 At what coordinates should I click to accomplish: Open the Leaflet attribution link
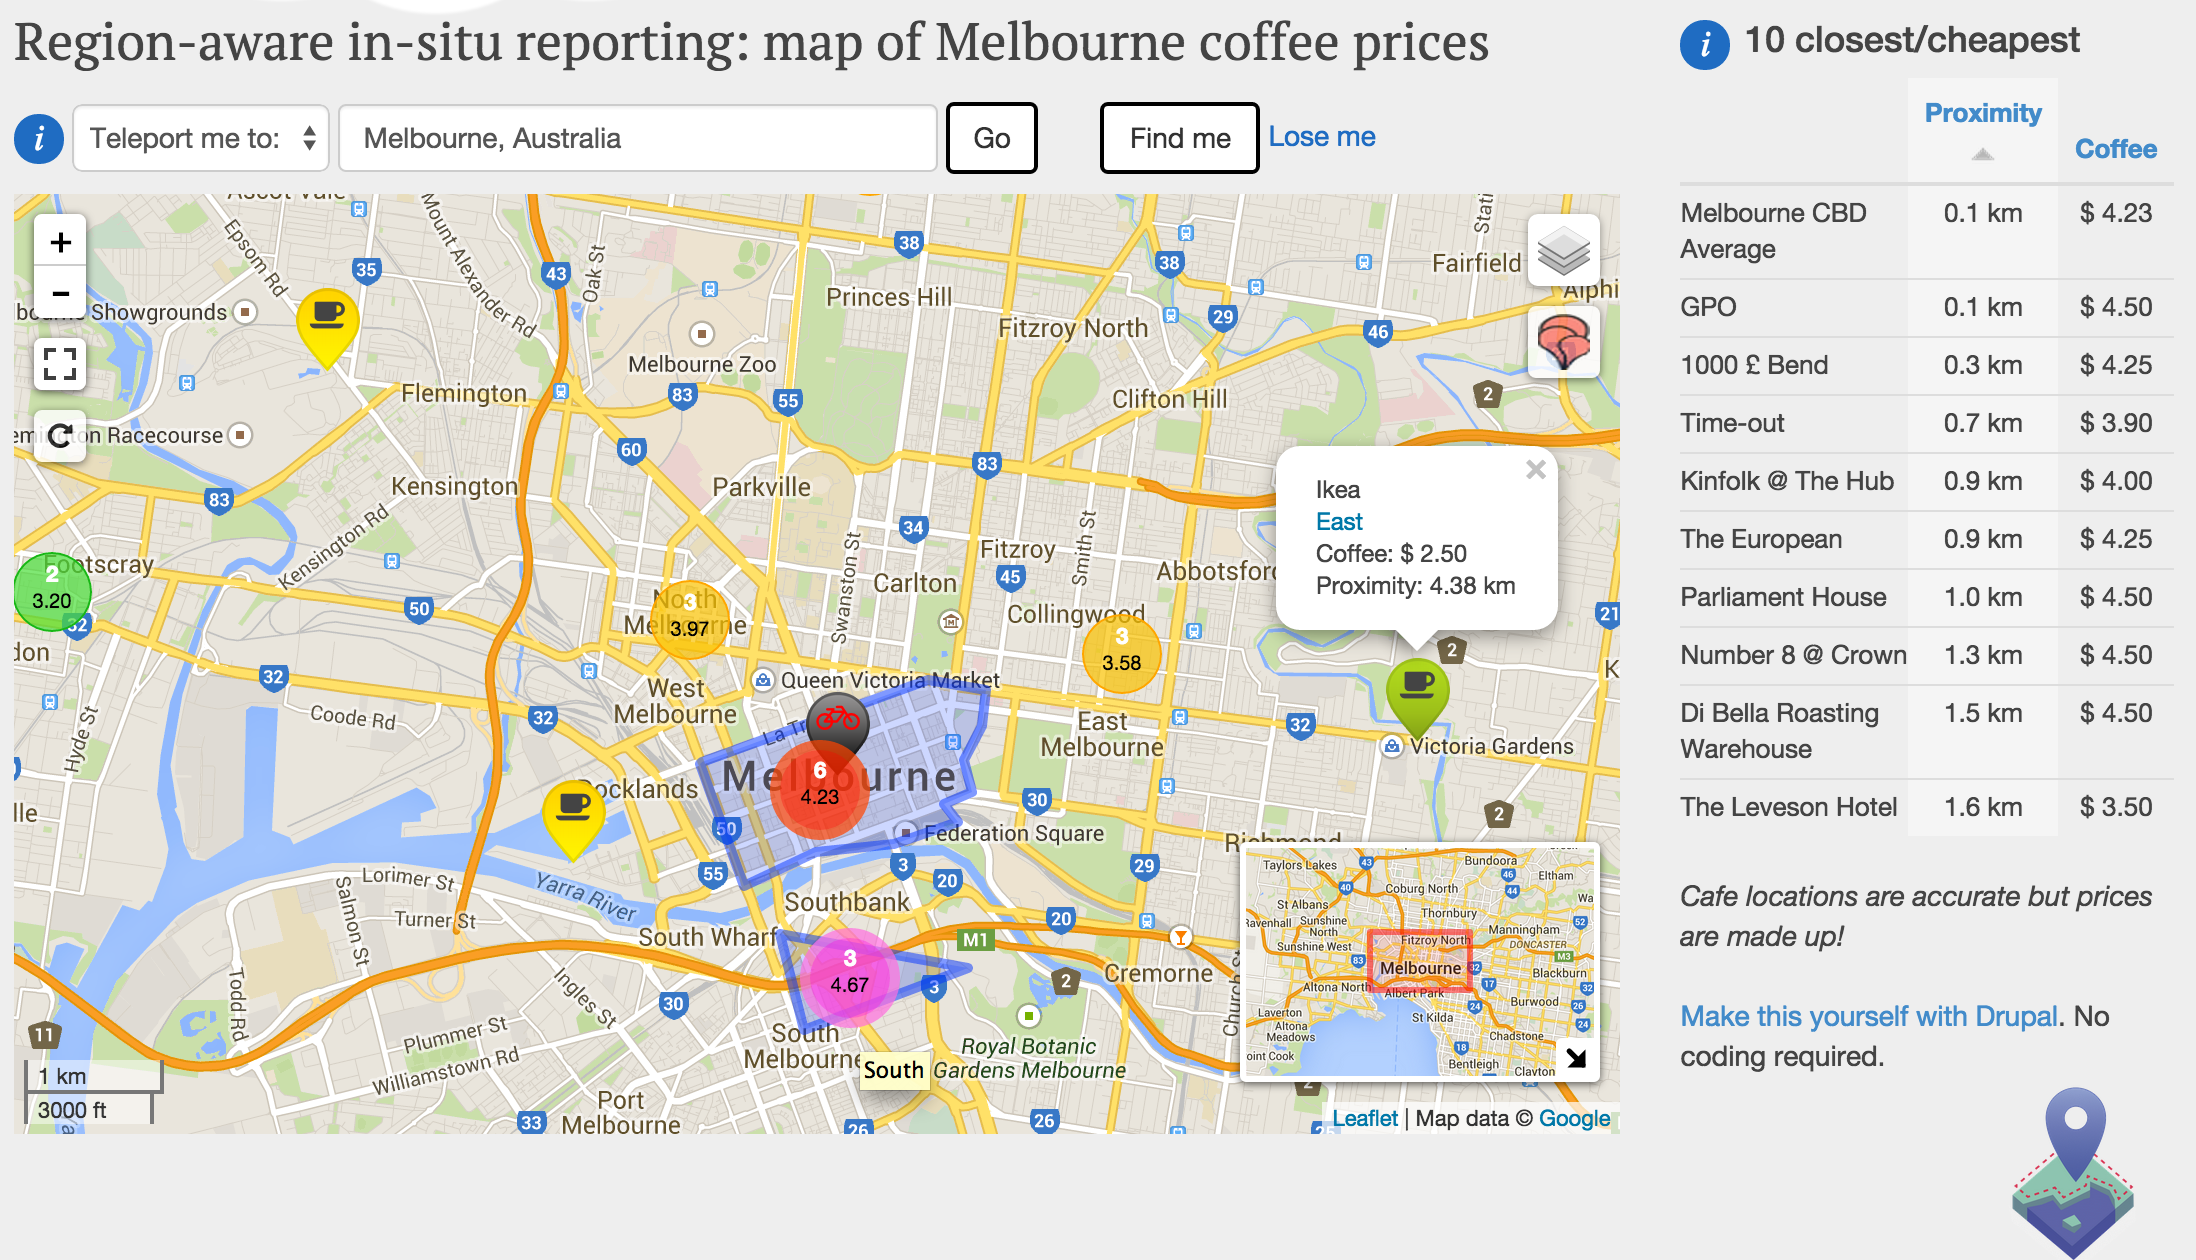coord(1364,1118)
